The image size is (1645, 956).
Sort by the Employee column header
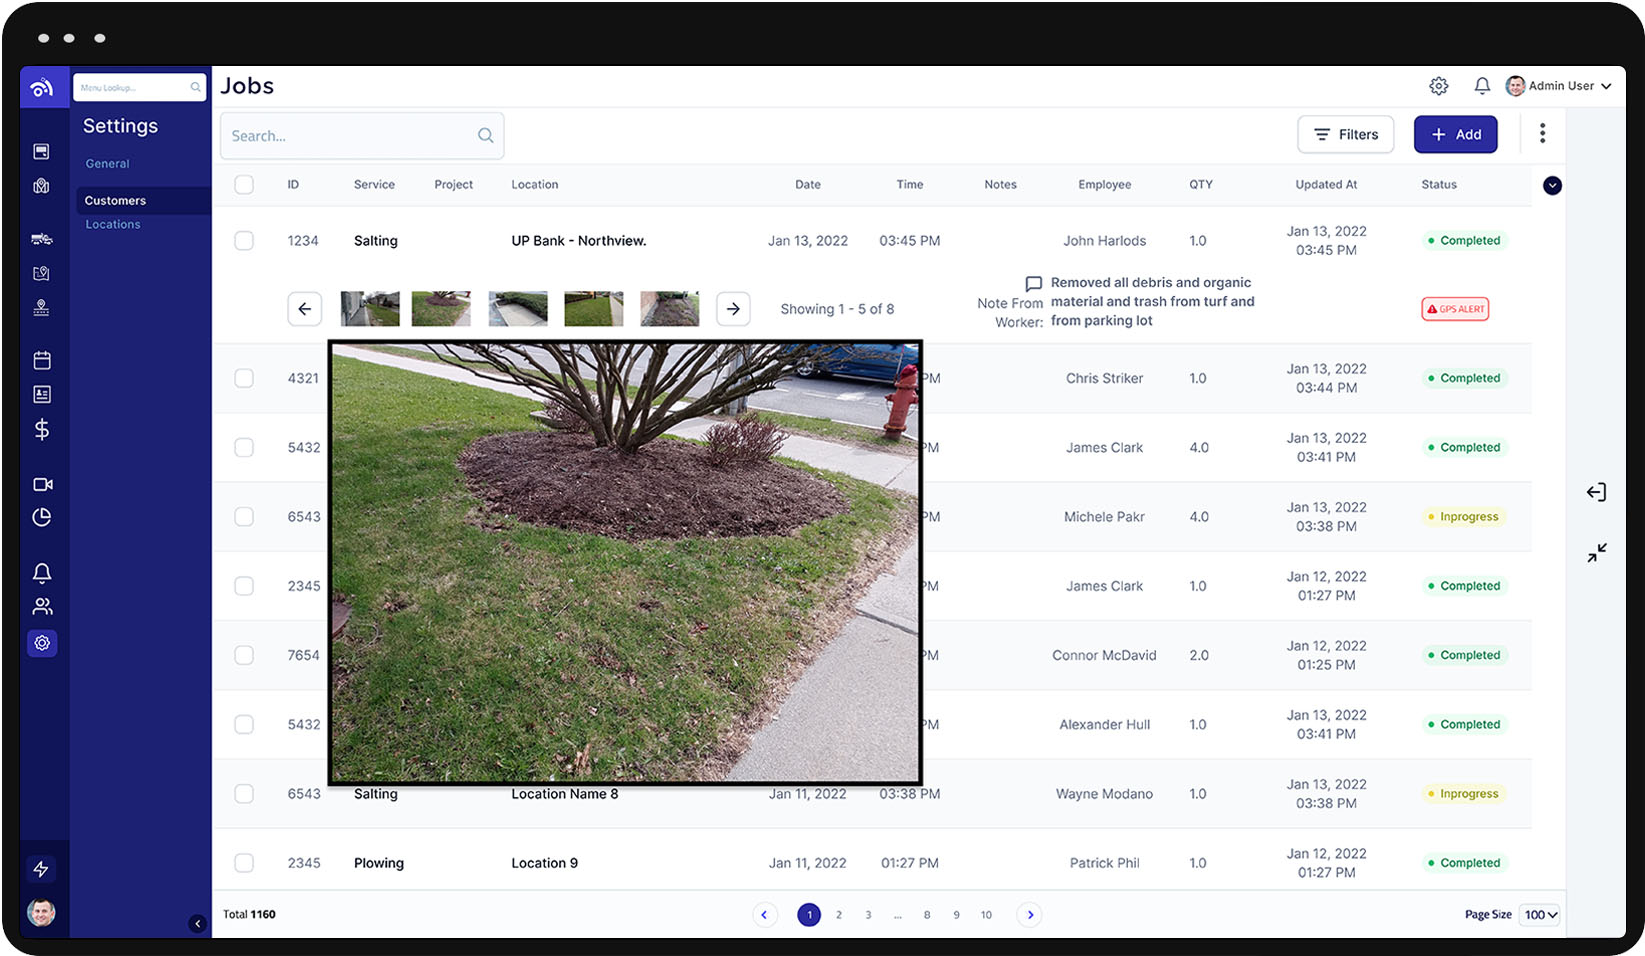tap(1105, 185)
